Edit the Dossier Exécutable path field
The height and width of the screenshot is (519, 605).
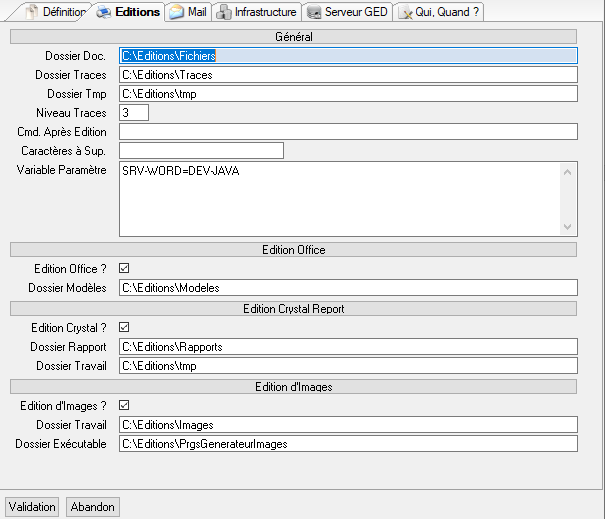[347, 444]
